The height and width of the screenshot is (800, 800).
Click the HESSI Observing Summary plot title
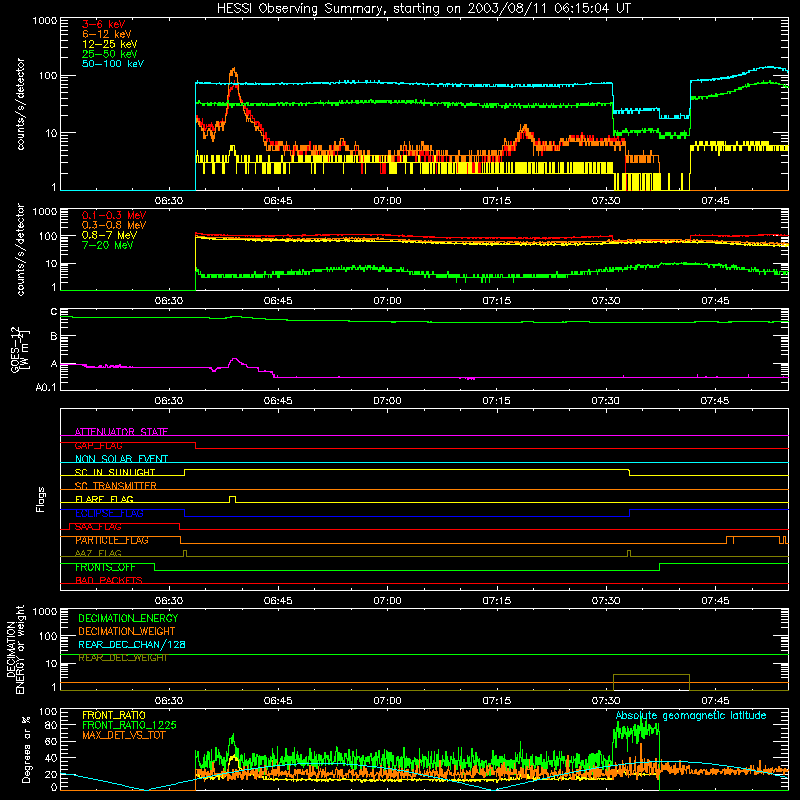[x=423, y=9]
